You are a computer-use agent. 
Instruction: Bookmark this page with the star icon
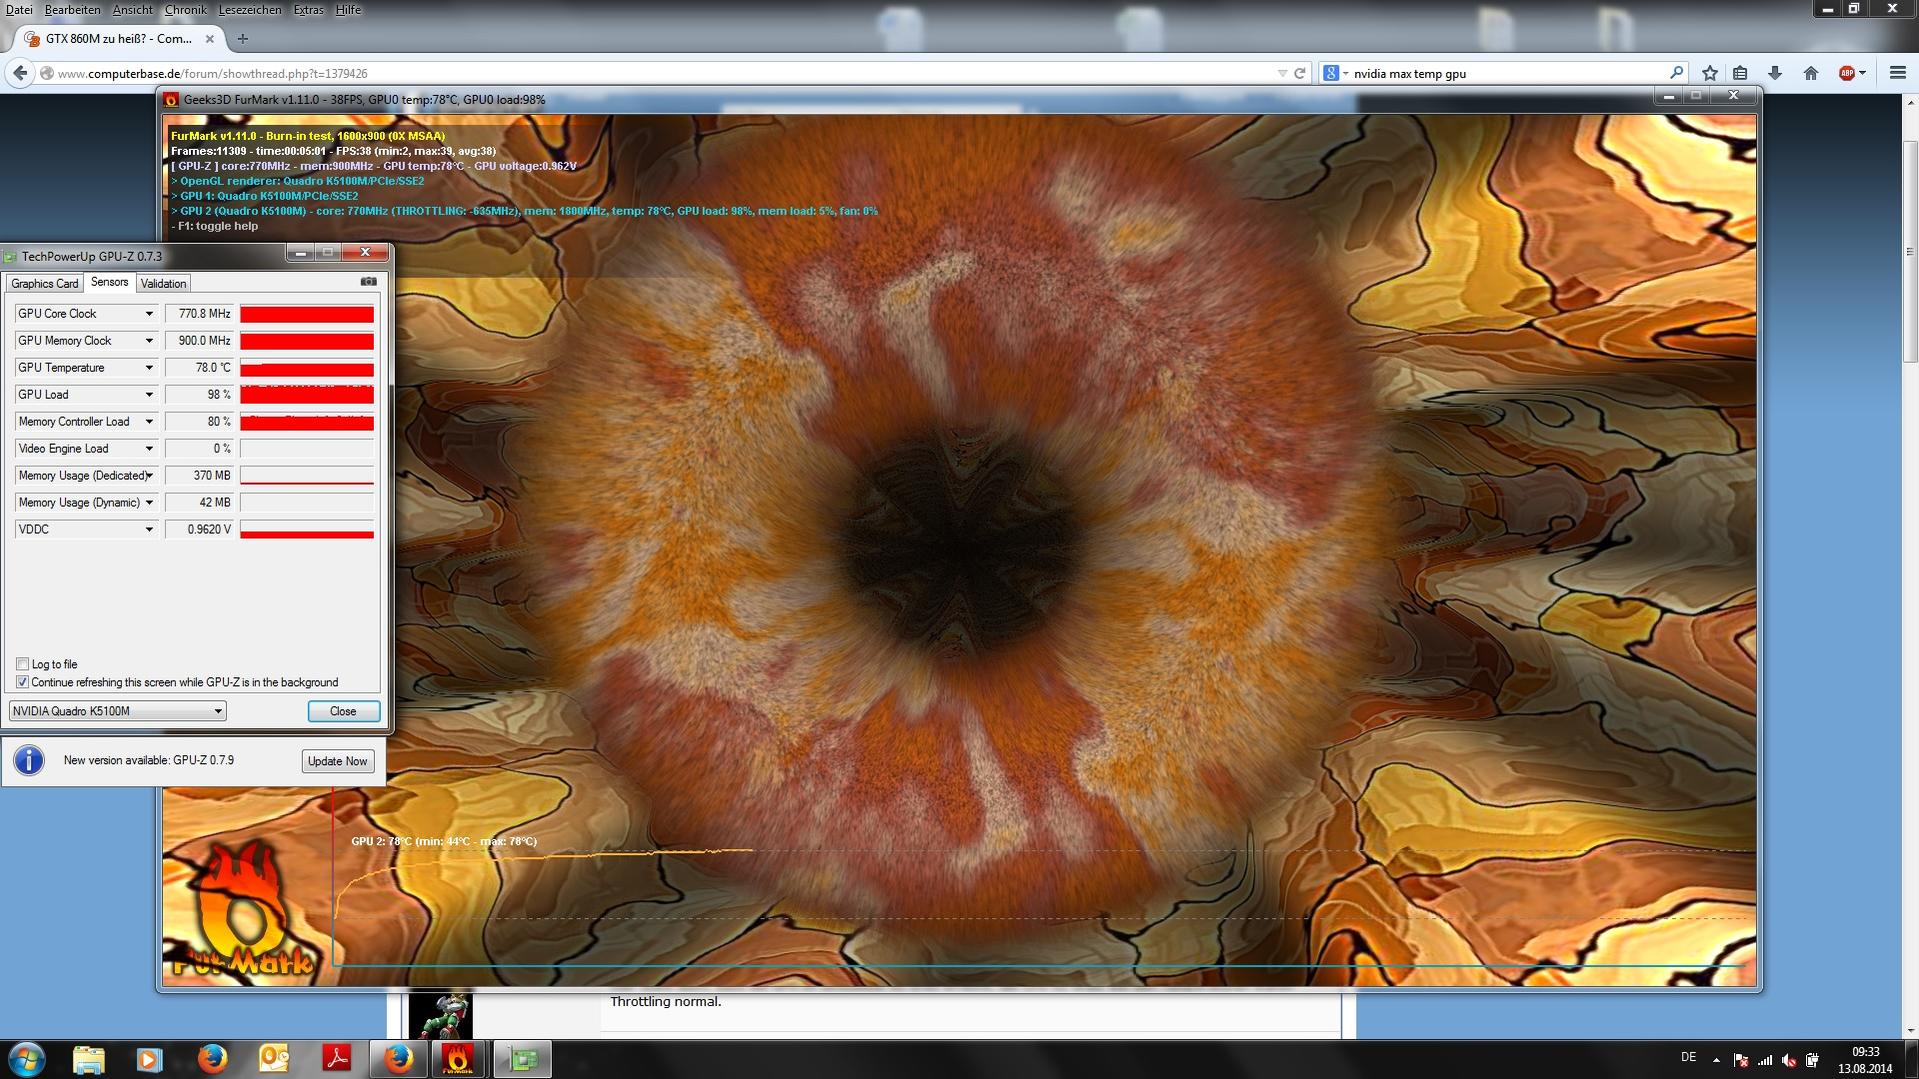click(1710, 73)
